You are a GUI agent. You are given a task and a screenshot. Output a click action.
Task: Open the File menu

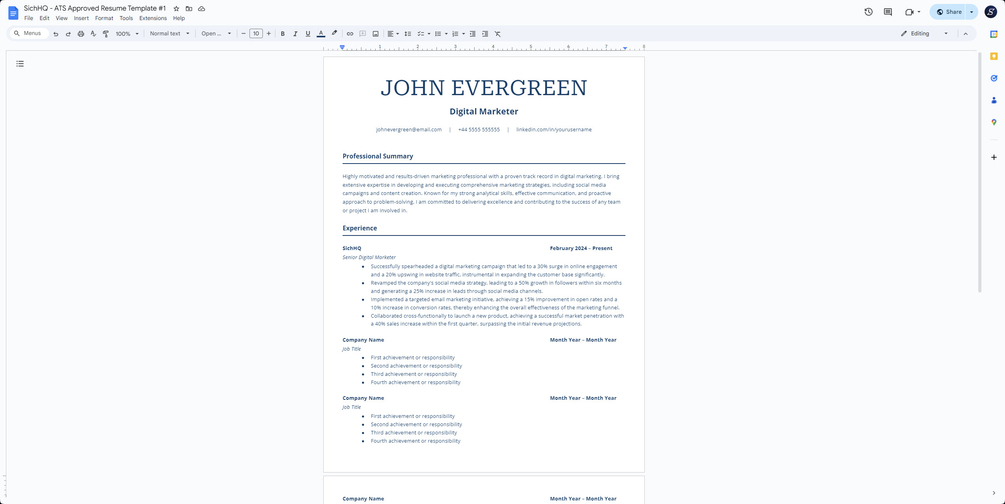[28, 18]
